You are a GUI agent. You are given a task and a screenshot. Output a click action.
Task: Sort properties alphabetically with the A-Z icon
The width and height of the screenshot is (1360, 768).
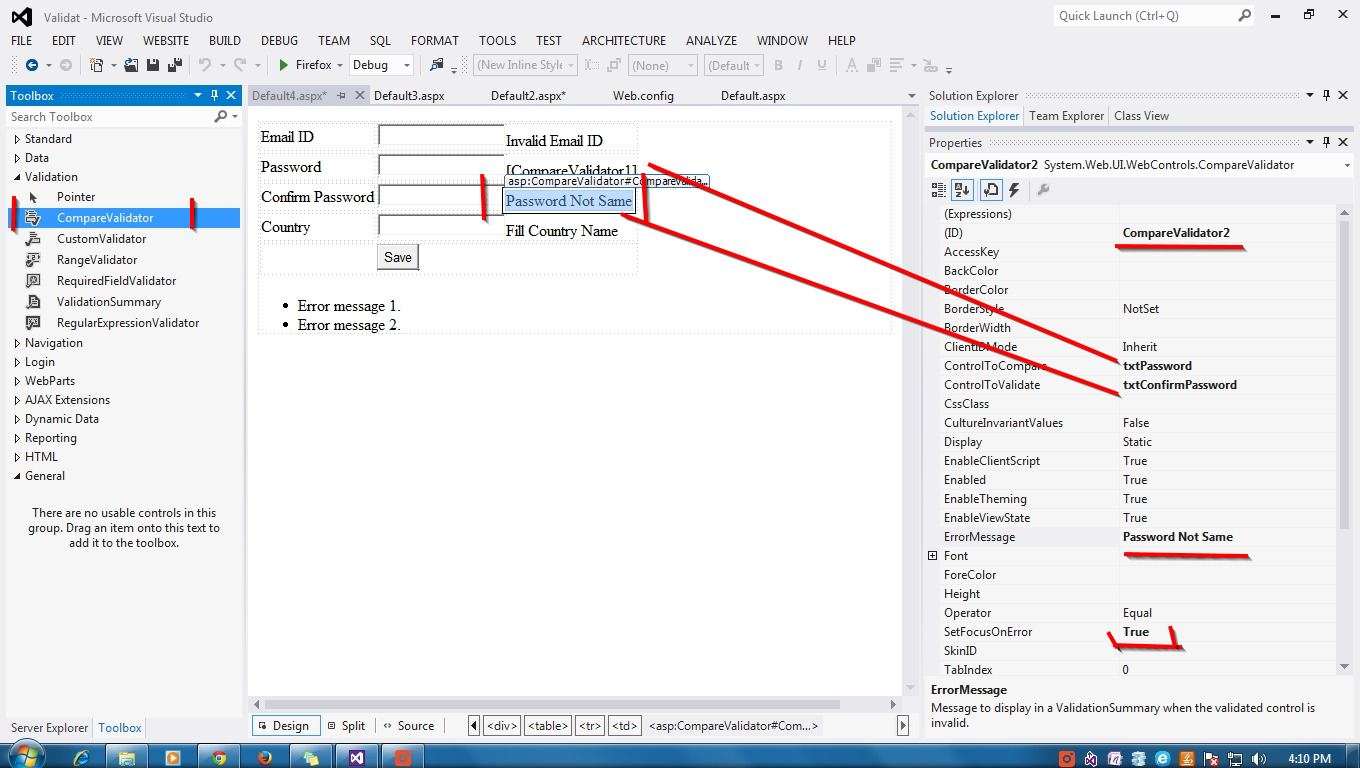(x=961, y=190)
